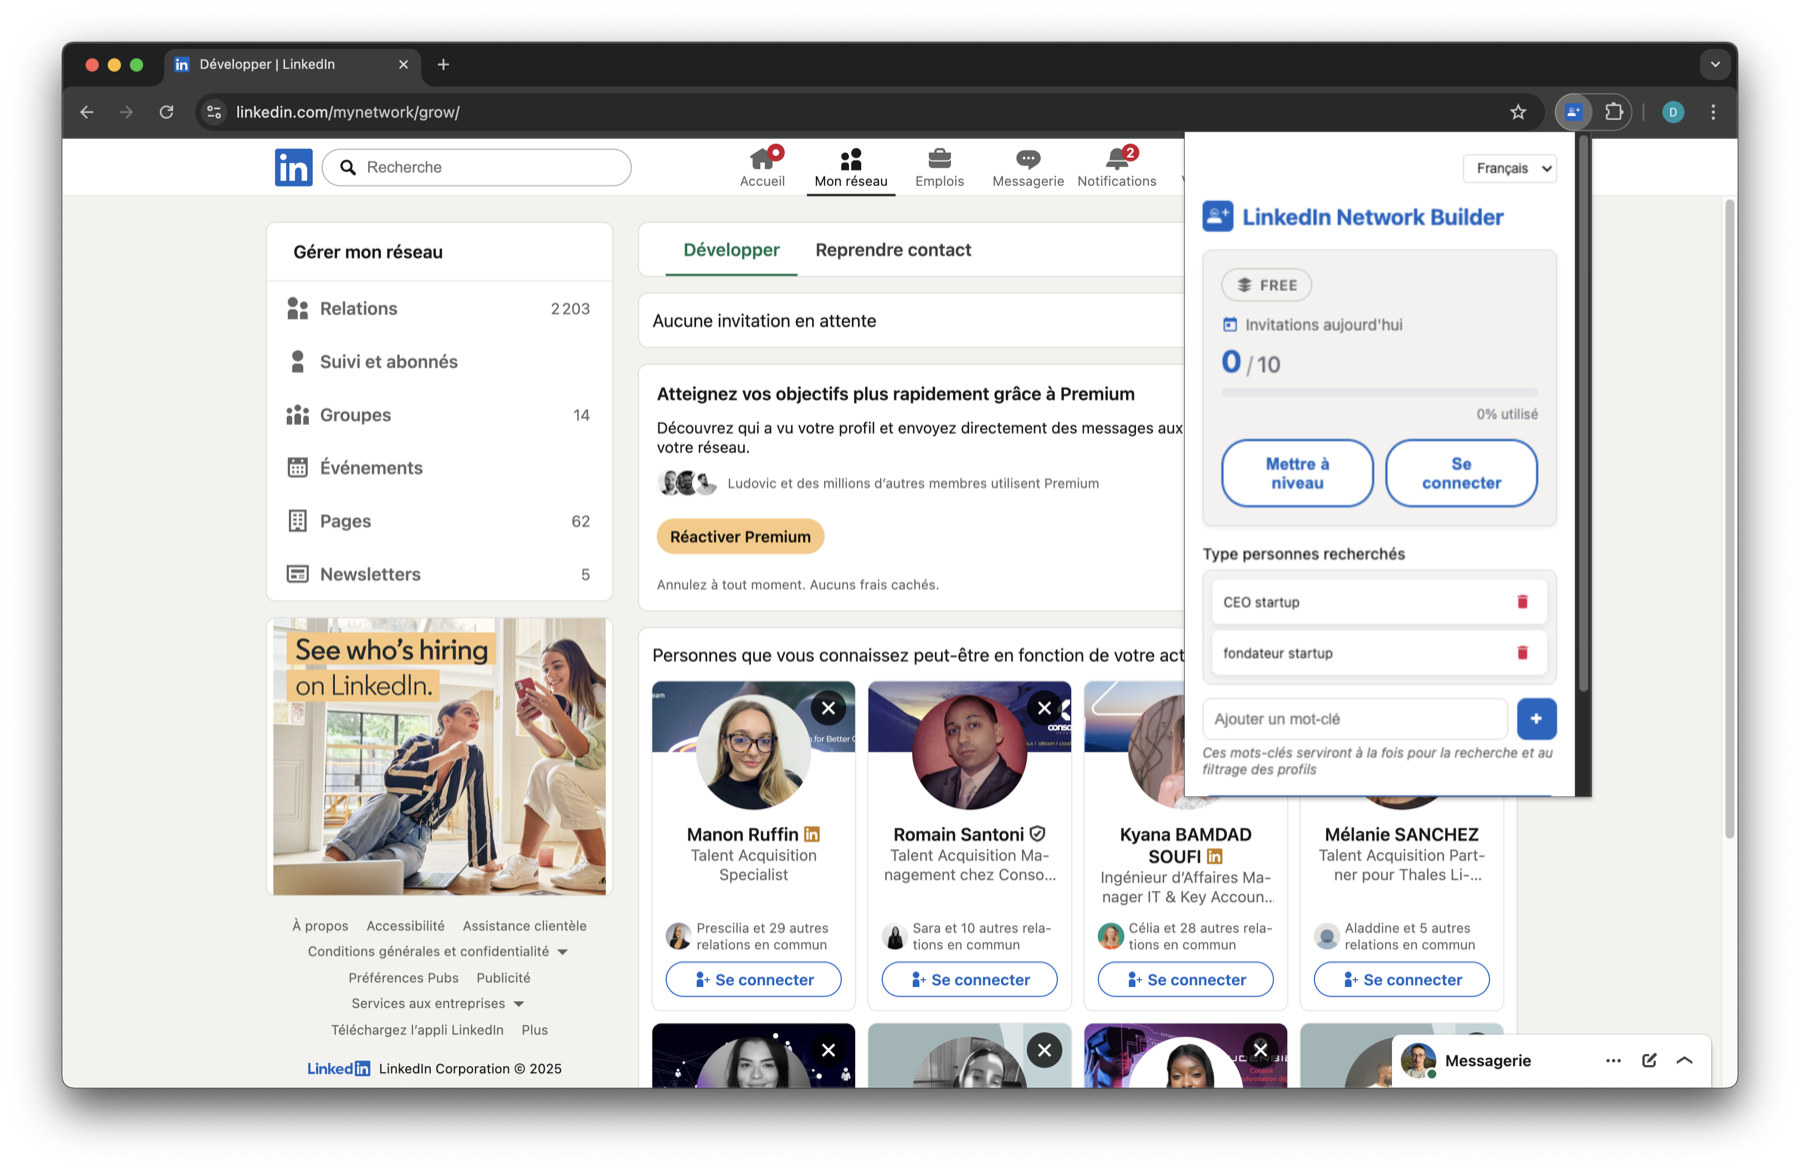Dismiss the Manon Ruffin suggestion card
The height and width of the screenshot is (1170, 1800).
828,709
